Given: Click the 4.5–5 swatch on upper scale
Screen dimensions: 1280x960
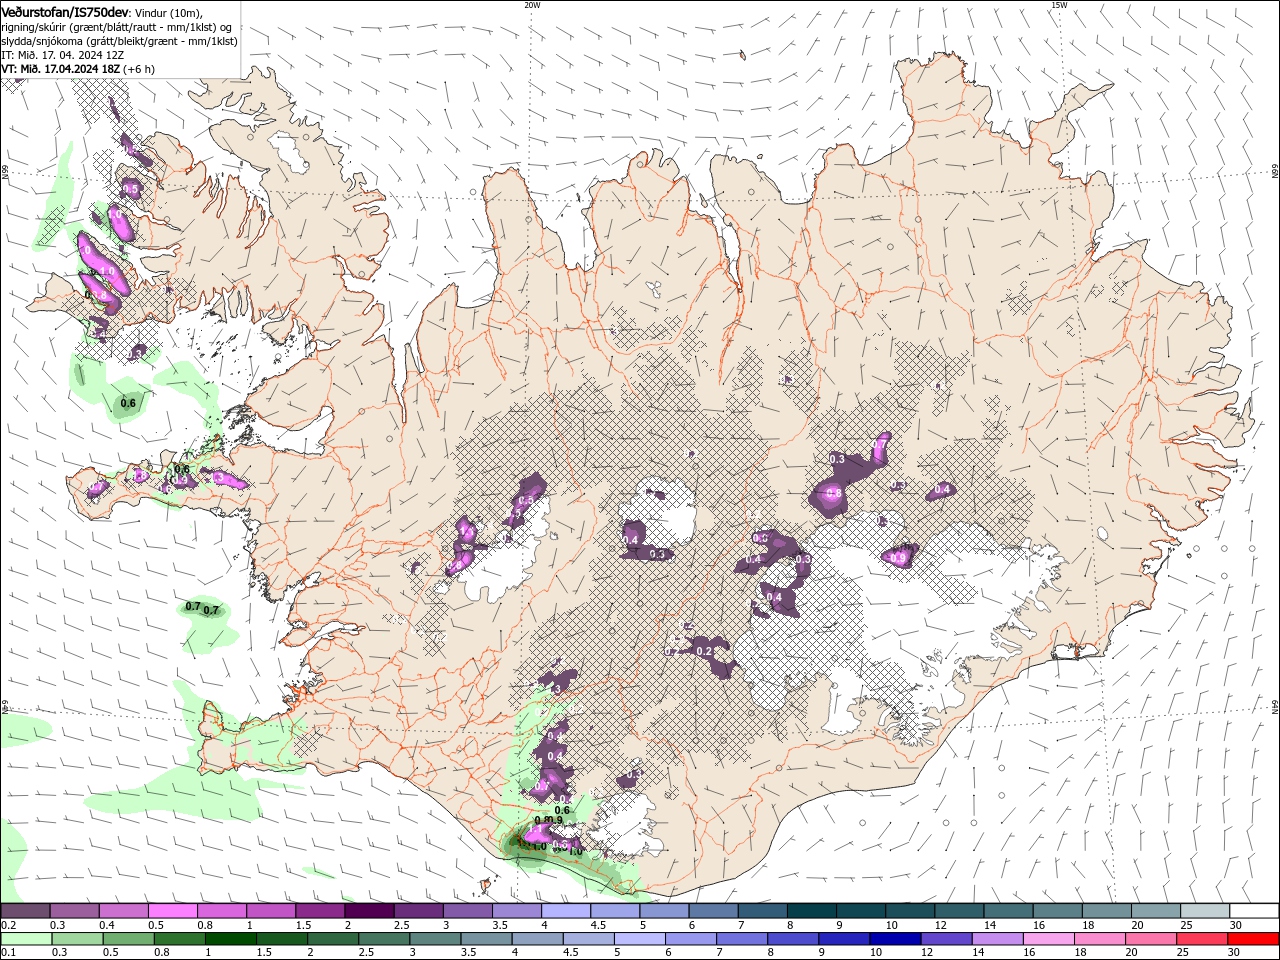Looking at the screenshot, I should [614, 911].
